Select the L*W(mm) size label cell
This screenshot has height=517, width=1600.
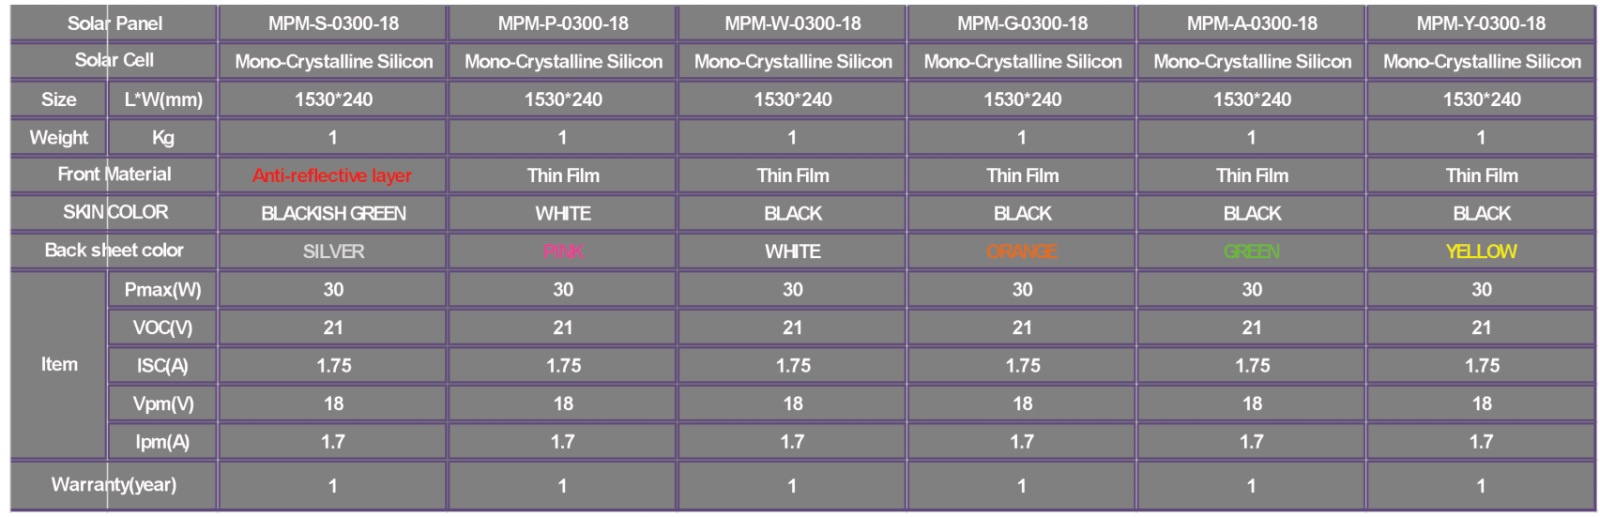[x=163, y=99]
